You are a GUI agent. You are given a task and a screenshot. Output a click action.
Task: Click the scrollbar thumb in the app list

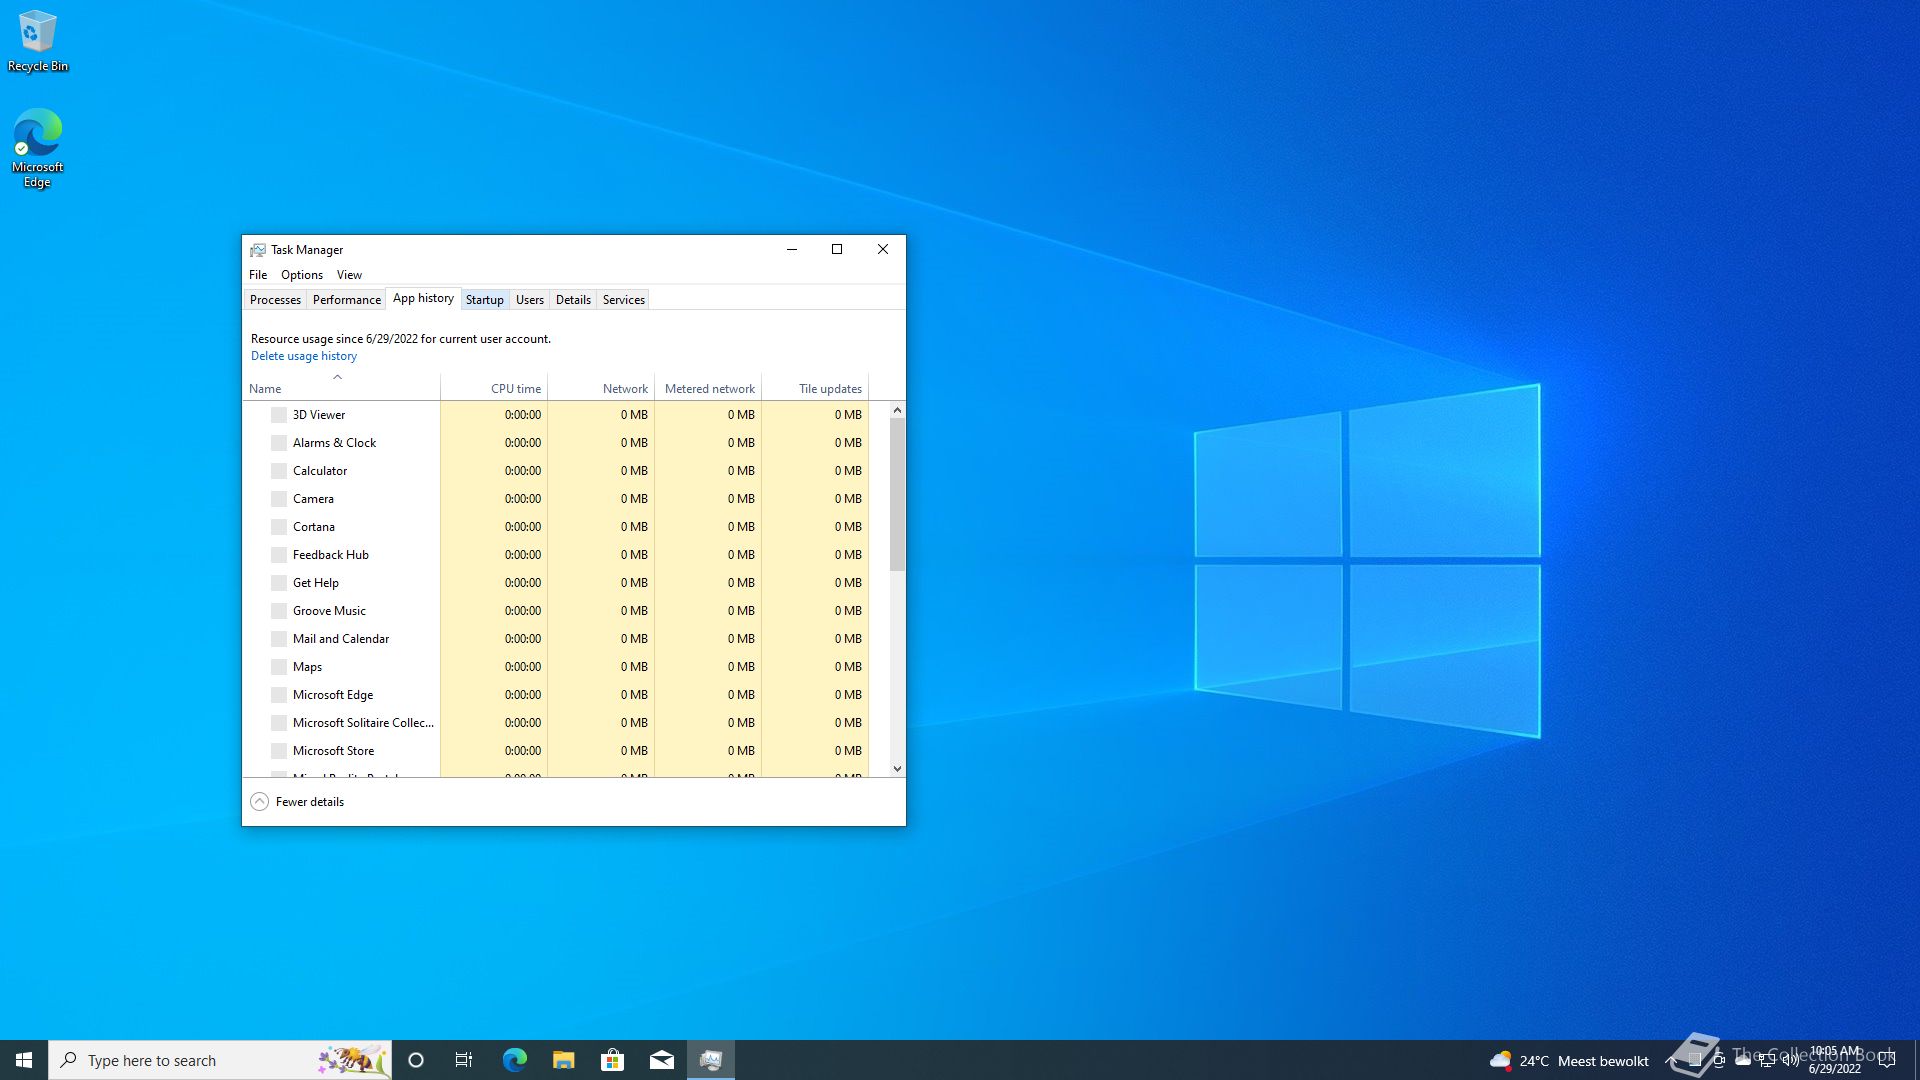click(897, 495)
